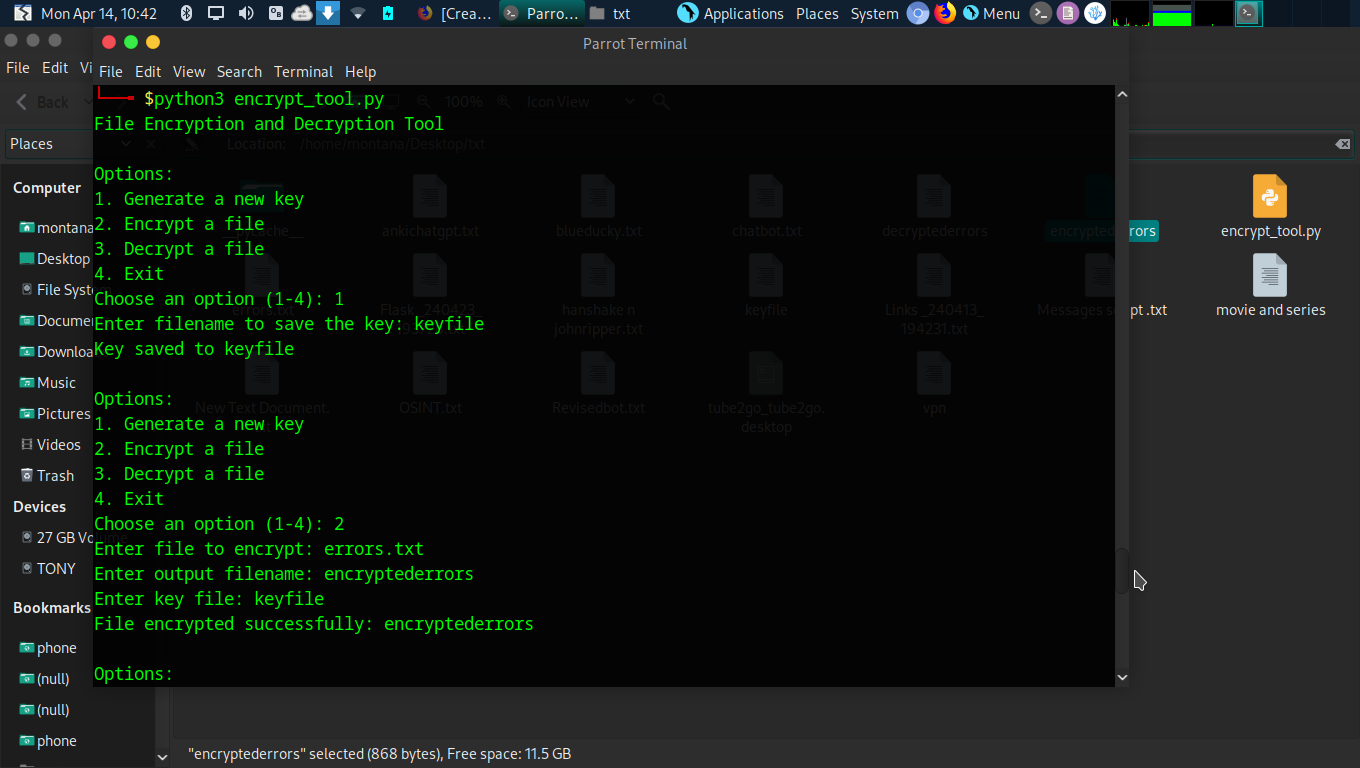1360x768 pixels.
Task: Open the file manager's File menu
Action: 18,68
